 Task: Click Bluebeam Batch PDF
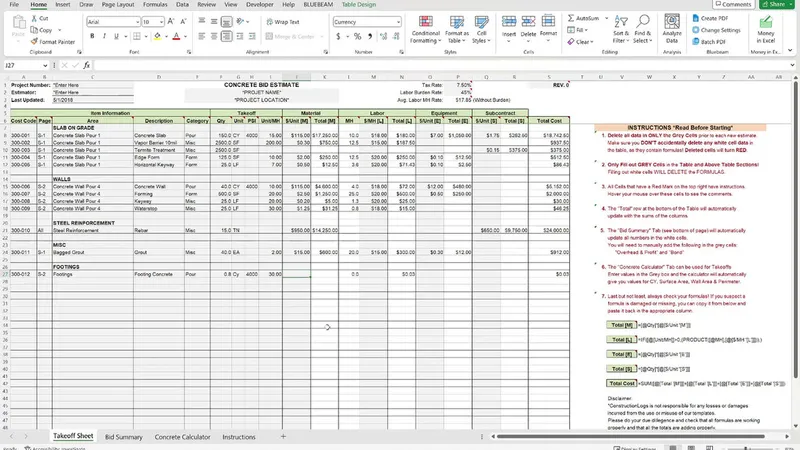(x=709, y=42)
